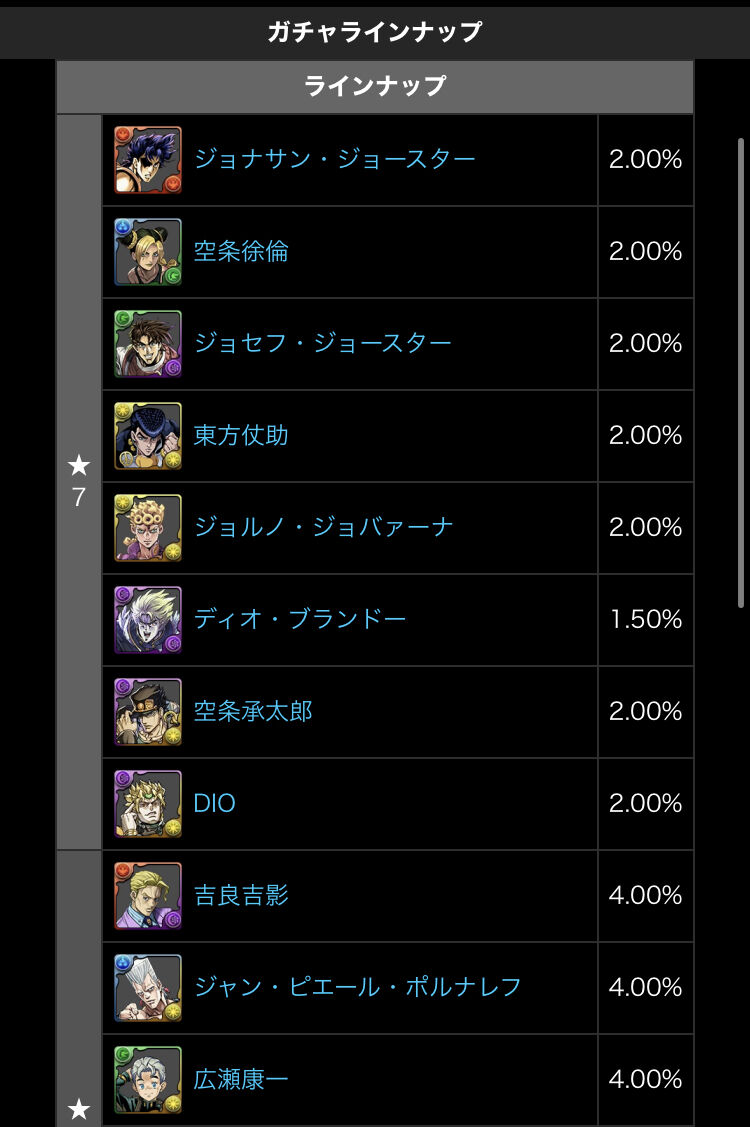Tap the ラインナップ table header
The width and height of the screenshot is (750, 1127).
click(375, 87)
